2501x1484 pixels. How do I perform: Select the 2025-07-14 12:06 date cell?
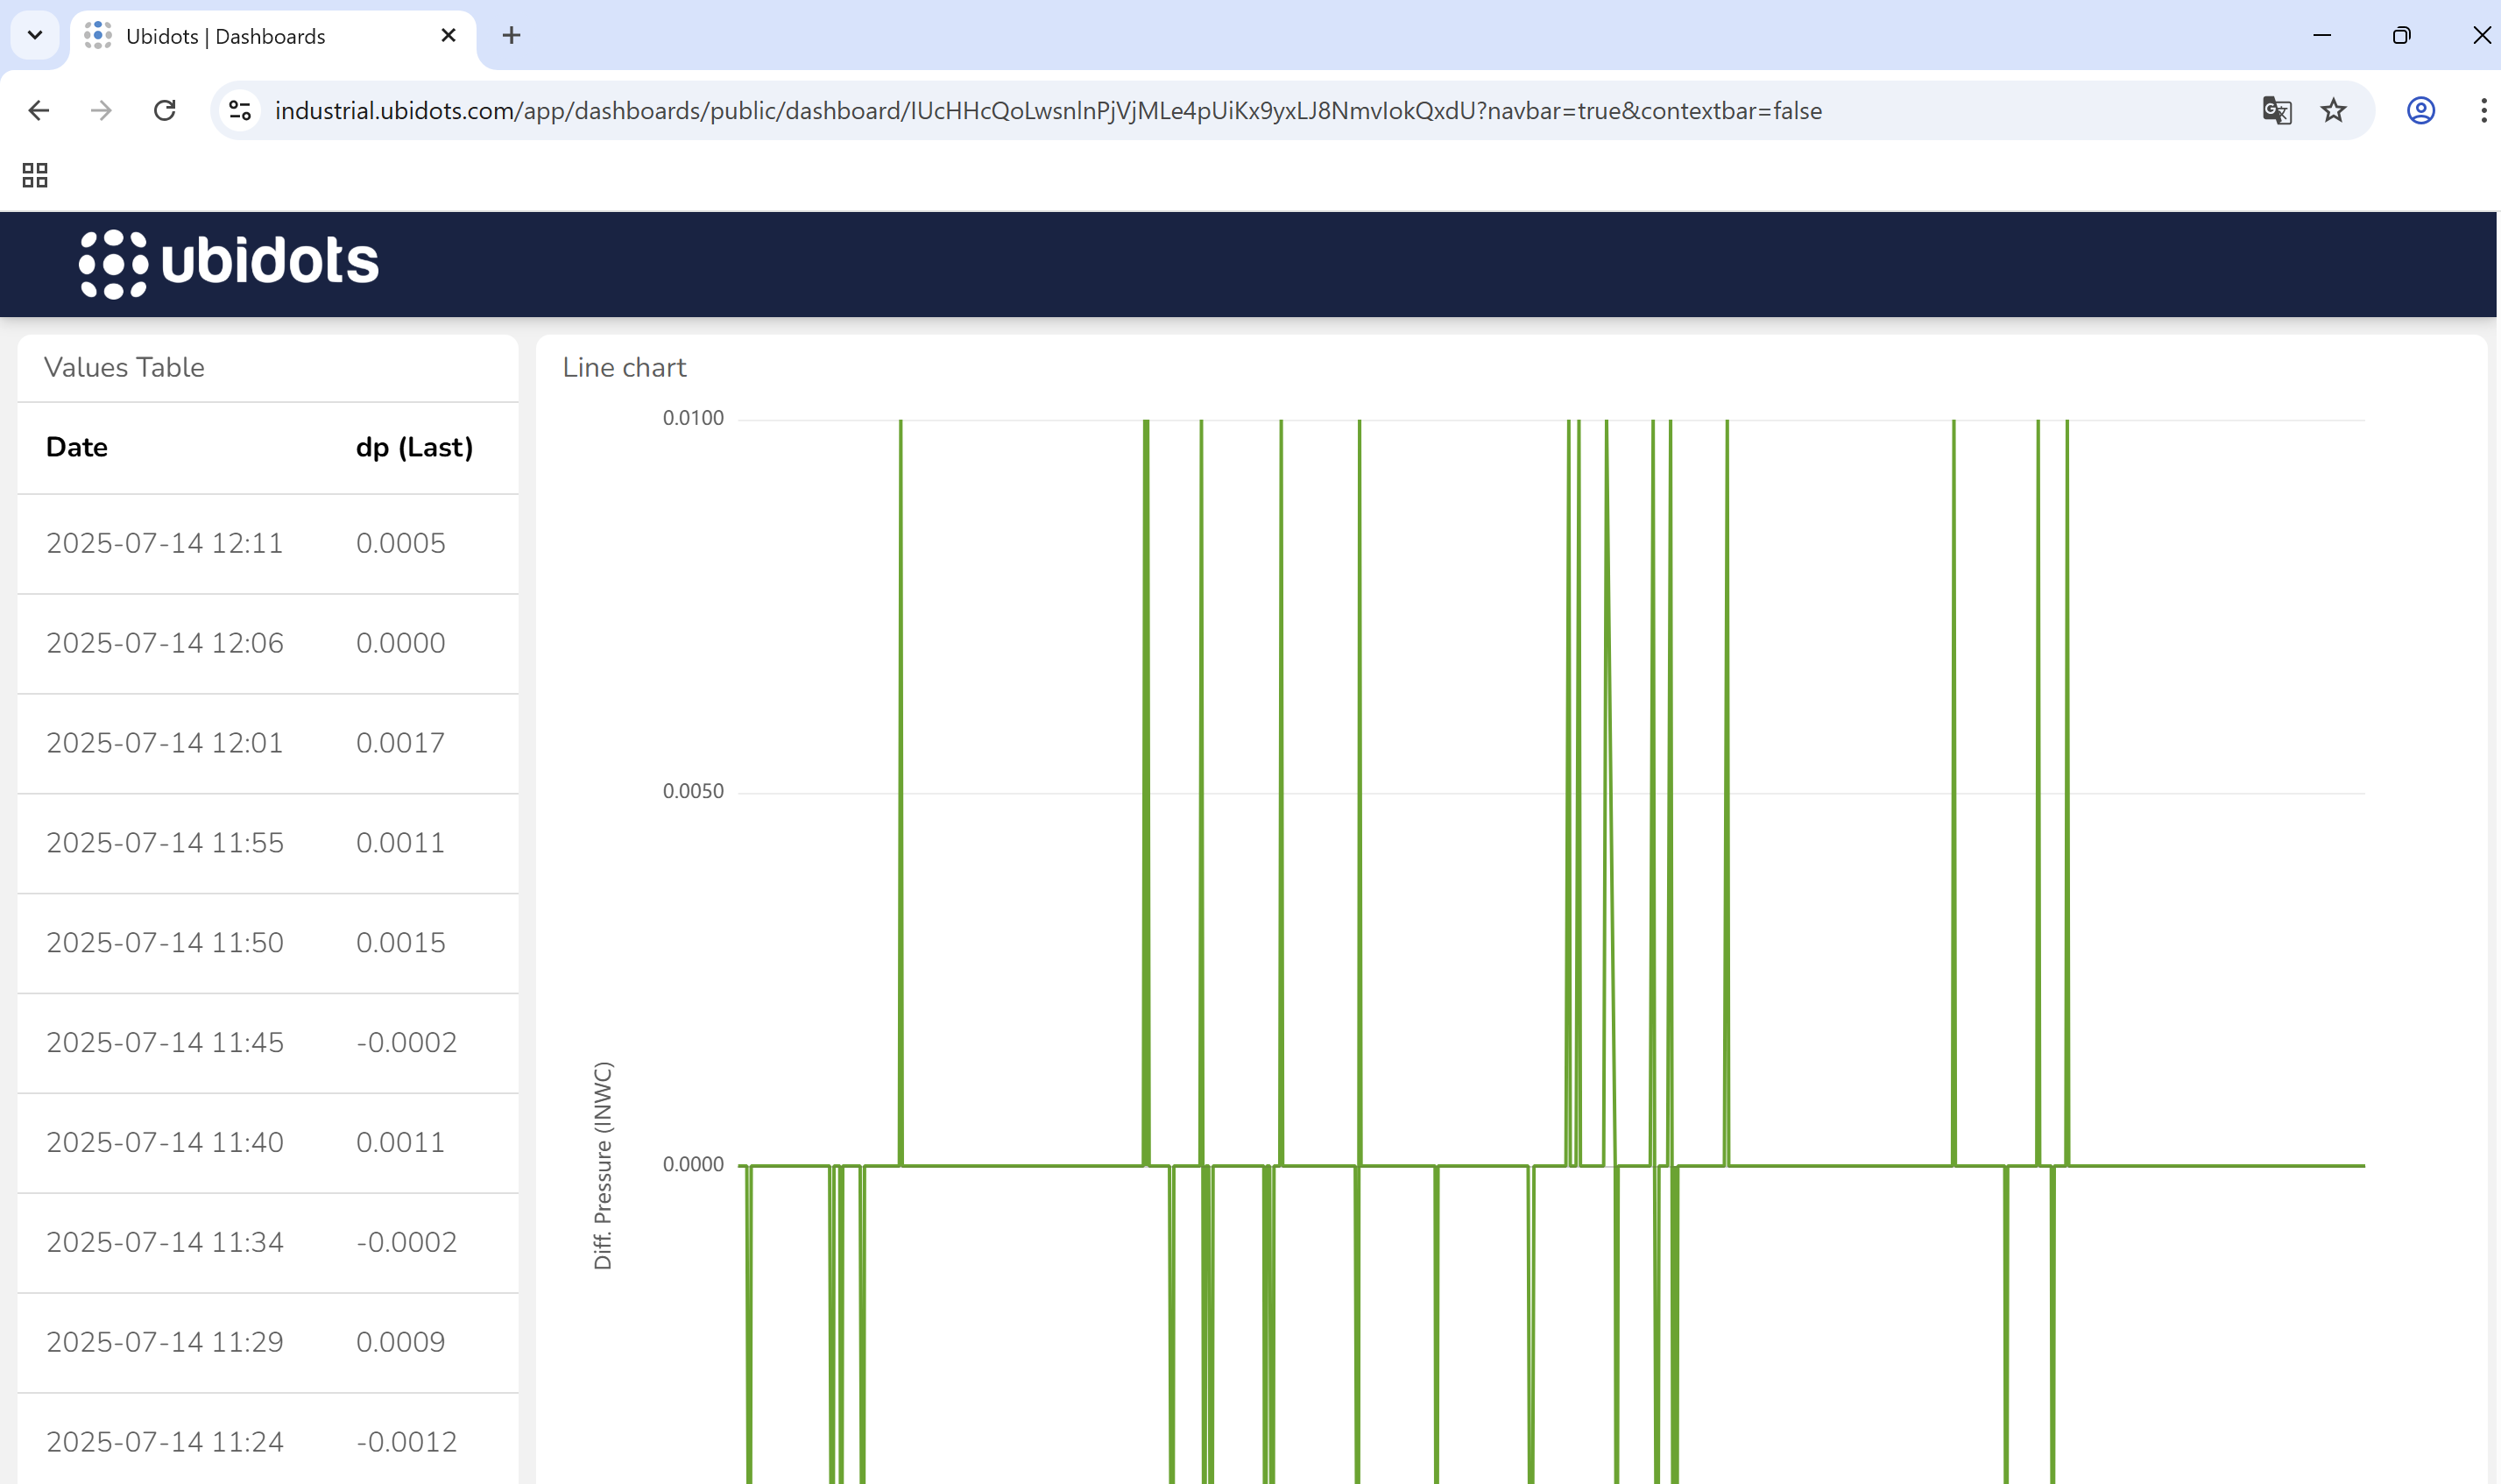point(165,643)
